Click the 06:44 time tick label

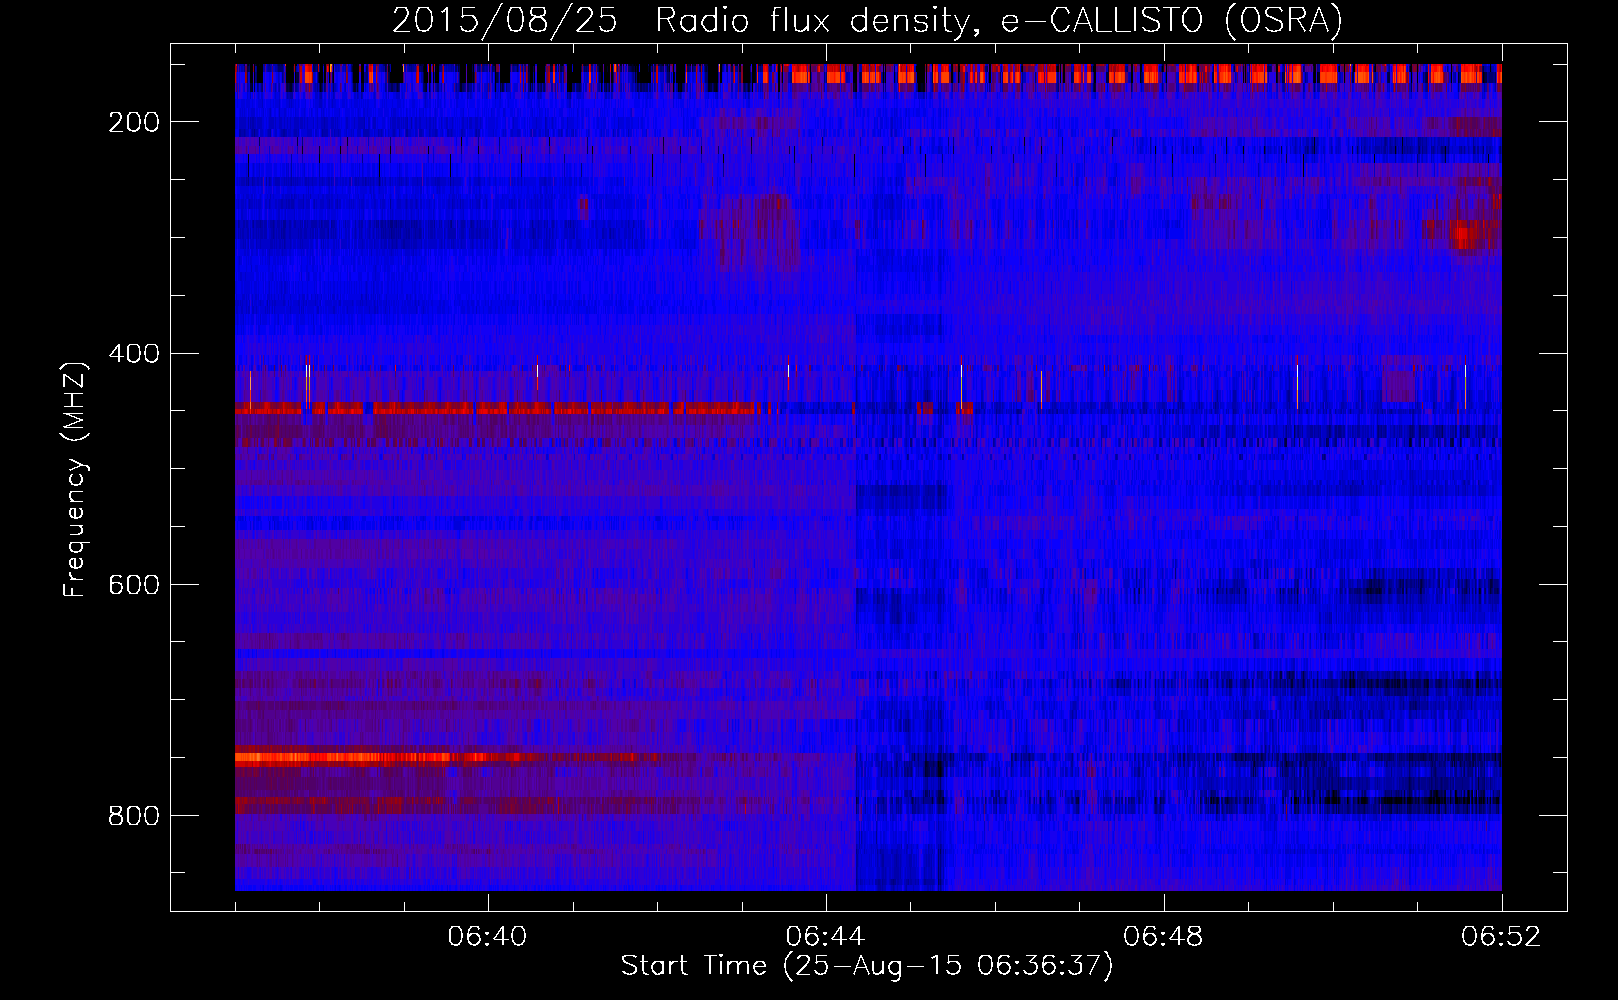(x=826, y=937)
